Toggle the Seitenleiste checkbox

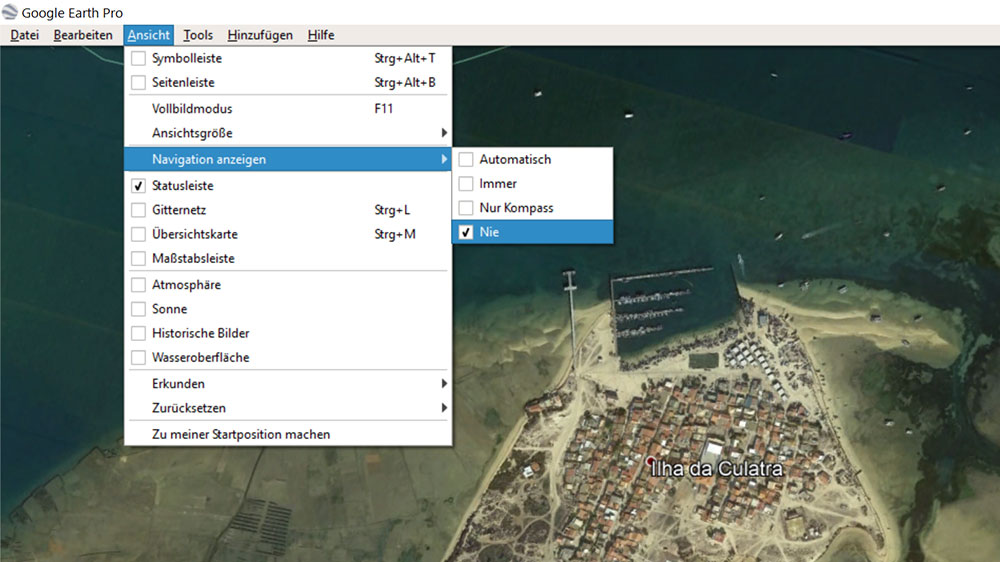pyautogui.click(x=139, y=83)
